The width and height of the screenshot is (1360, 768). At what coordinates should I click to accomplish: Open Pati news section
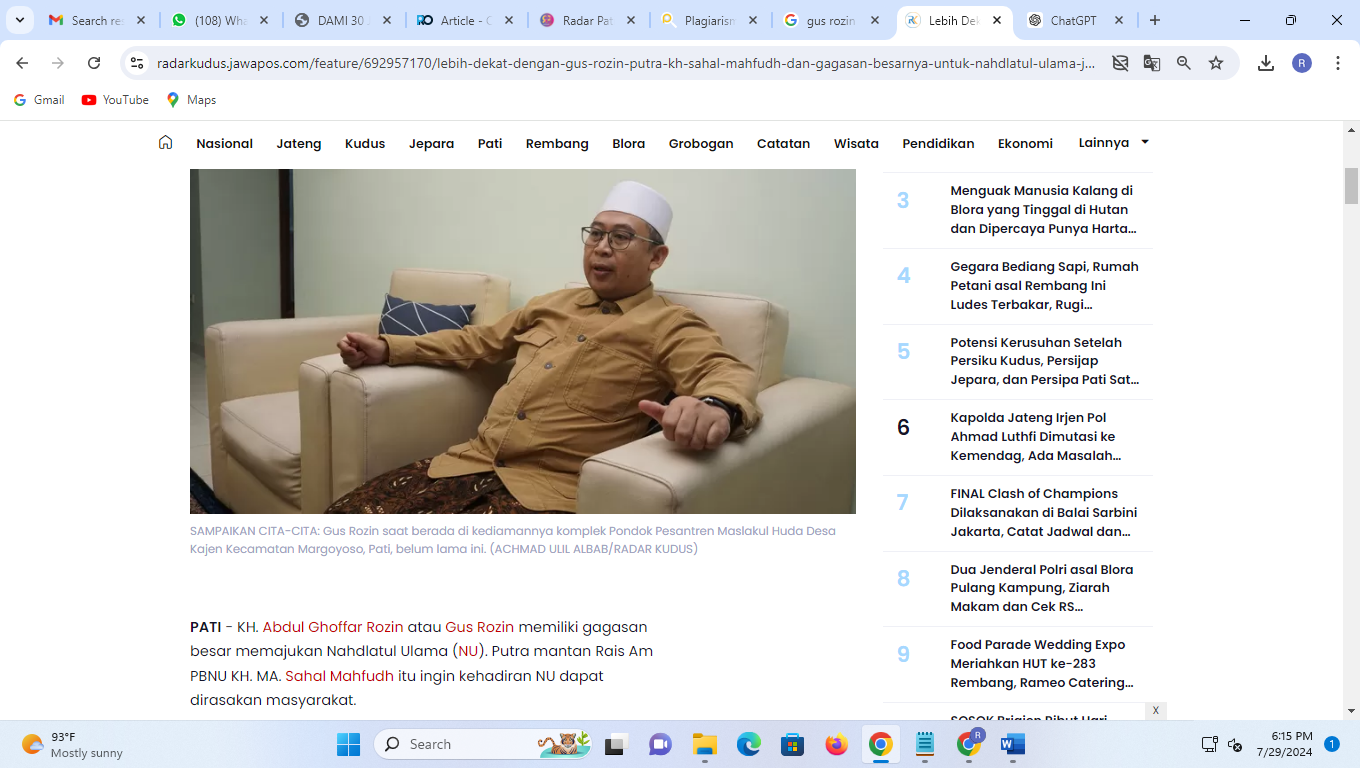(x=490, y=143)
